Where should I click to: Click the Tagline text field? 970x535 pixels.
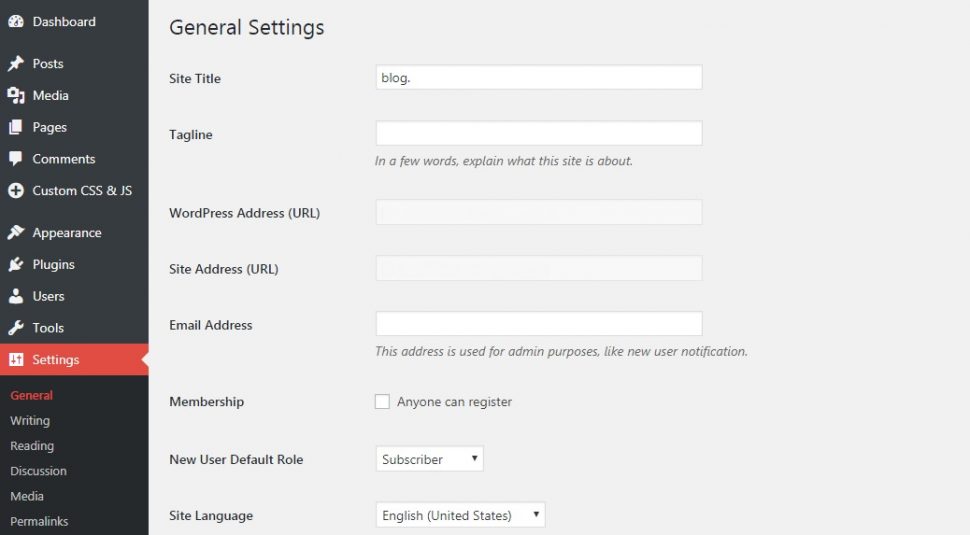tap(539, 133)
